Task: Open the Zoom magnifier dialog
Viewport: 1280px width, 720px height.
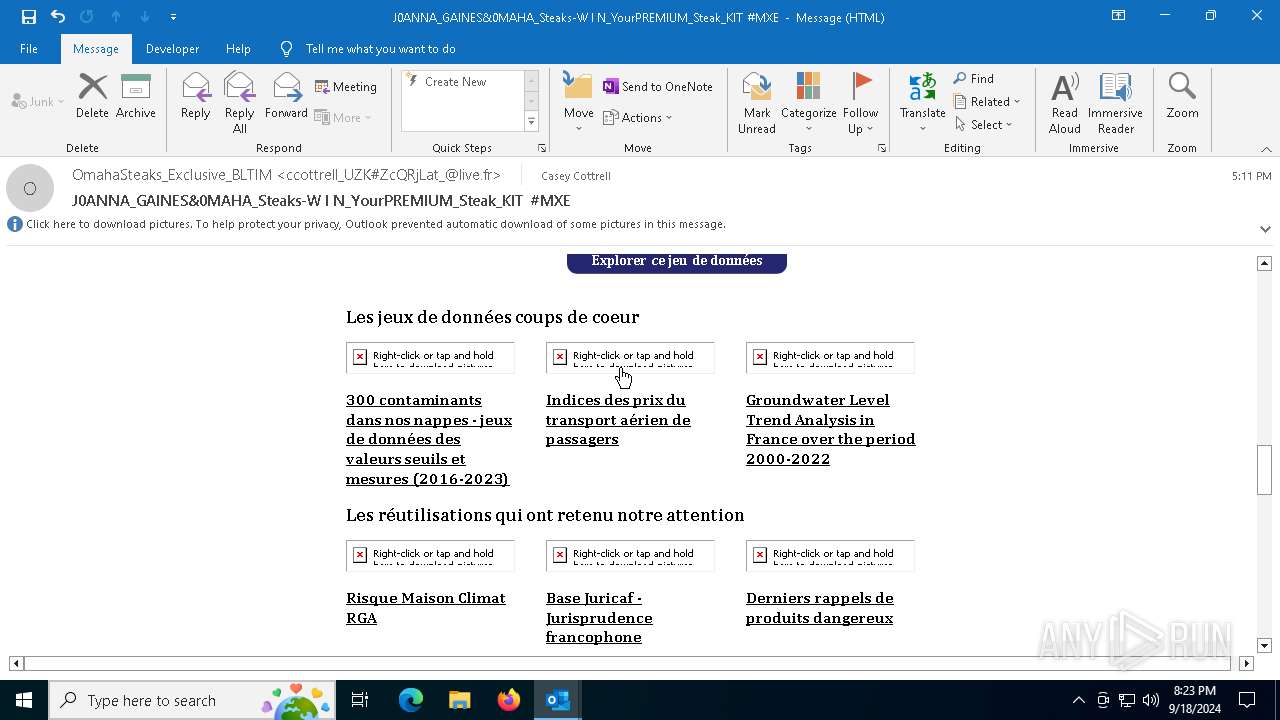Action: coord(1182,97)
